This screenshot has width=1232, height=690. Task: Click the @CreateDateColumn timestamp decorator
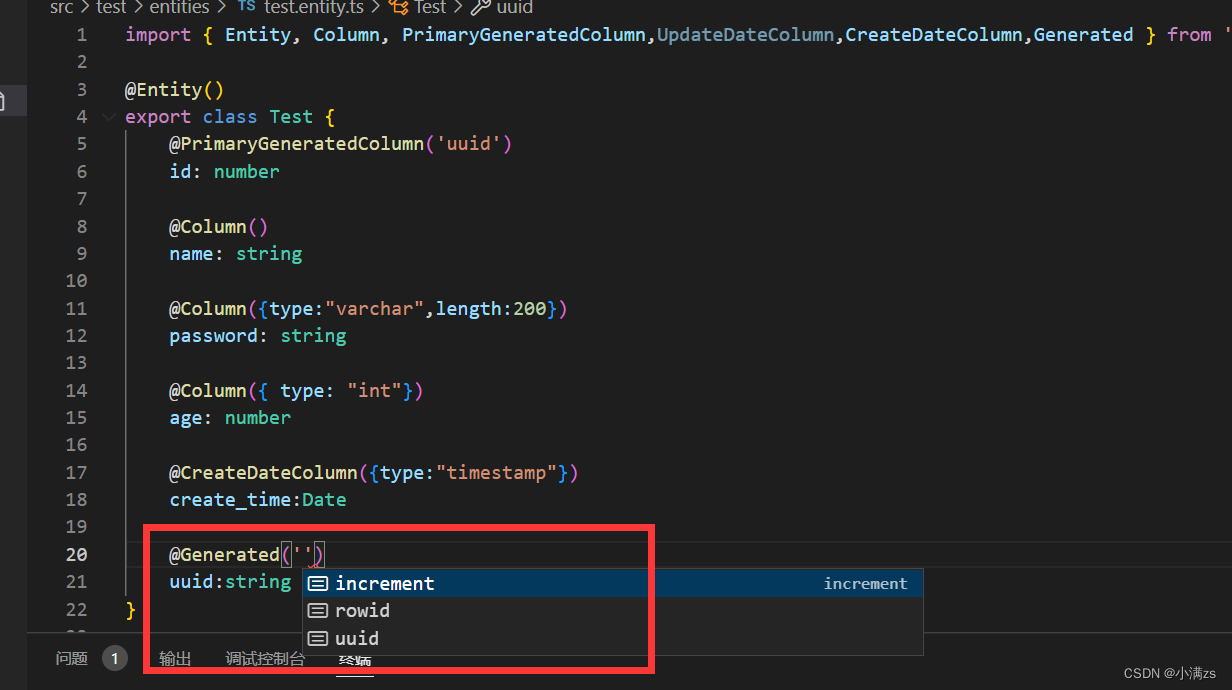tap(374, 473)
